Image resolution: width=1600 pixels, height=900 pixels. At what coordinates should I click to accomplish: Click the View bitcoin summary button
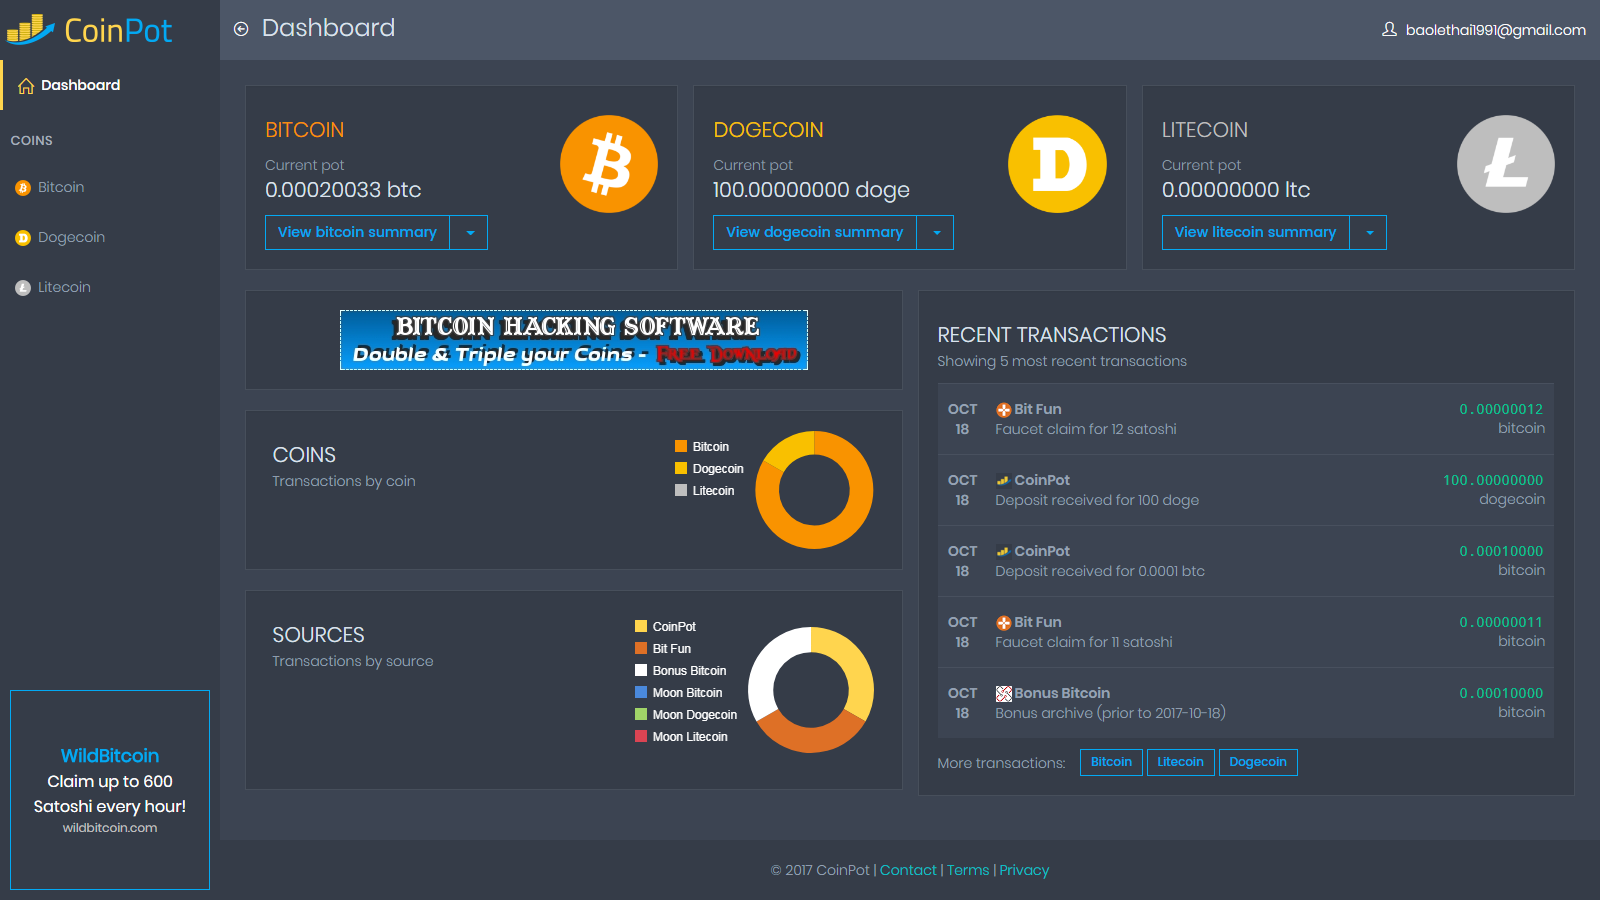(357, 233)
